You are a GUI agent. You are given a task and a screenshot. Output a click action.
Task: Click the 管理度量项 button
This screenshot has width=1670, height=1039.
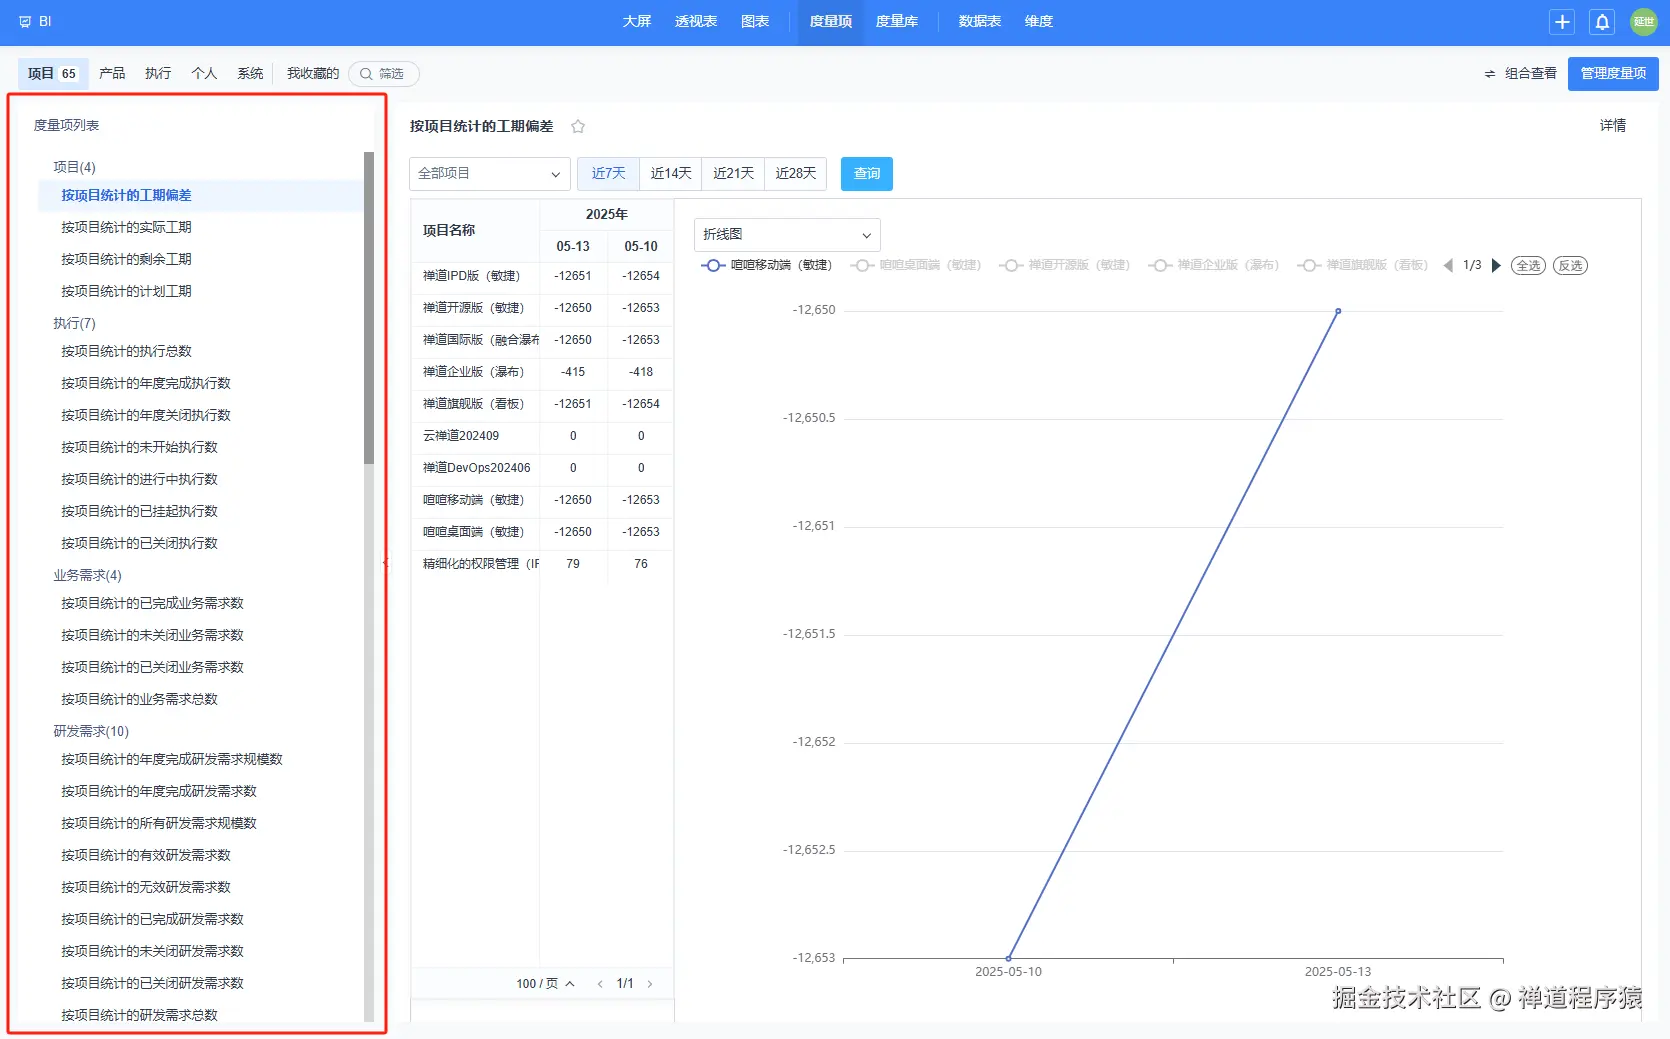click(1613, 74)
